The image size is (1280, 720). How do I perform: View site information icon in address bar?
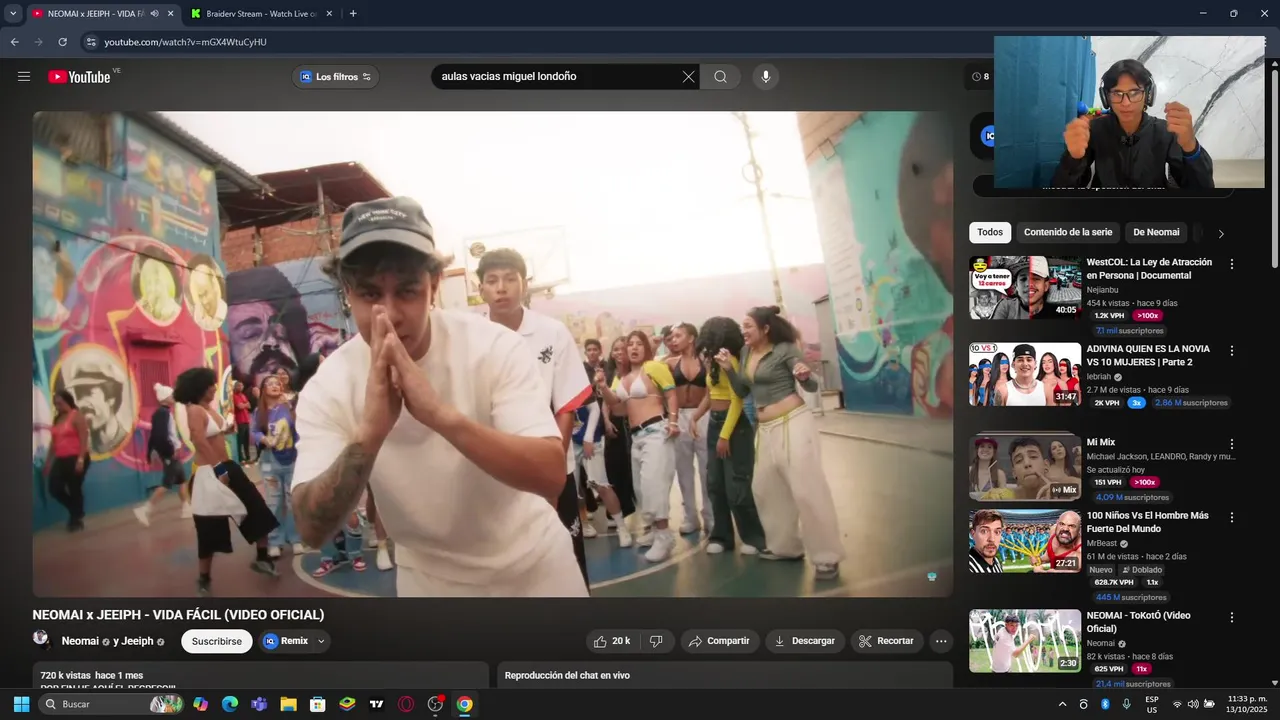click(x=91, y=42)
